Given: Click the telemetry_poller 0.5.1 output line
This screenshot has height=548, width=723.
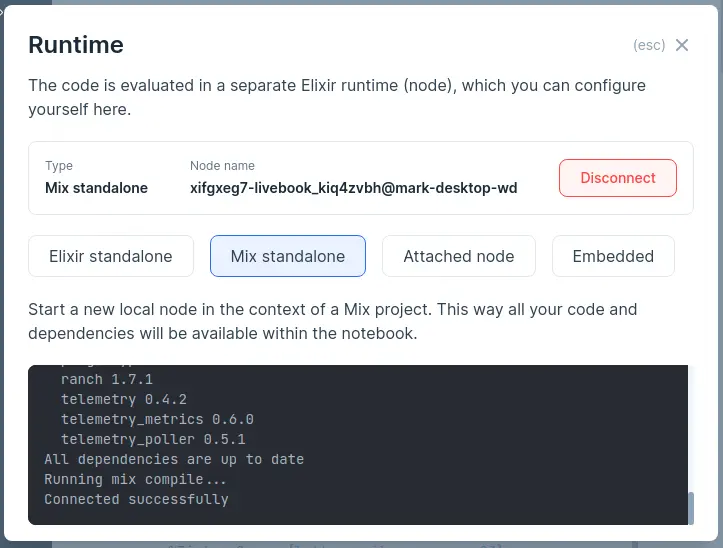Looking at the screenshot, I should tap(153, 439).
